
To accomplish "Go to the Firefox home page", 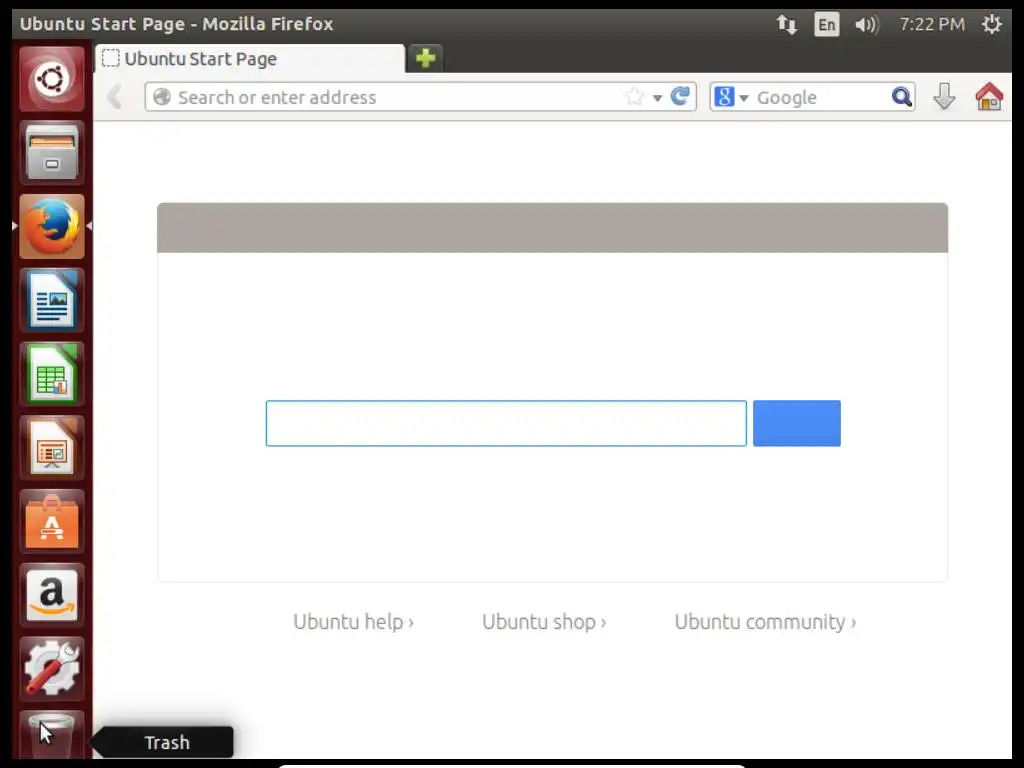I will pos(989,97).
